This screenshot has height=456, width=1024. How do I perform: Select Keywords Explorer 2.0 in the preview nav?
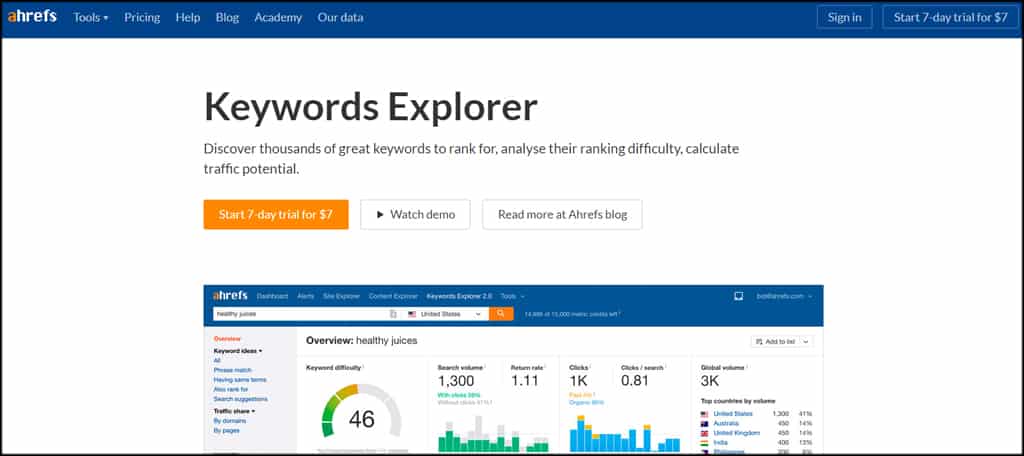[459, 296]
